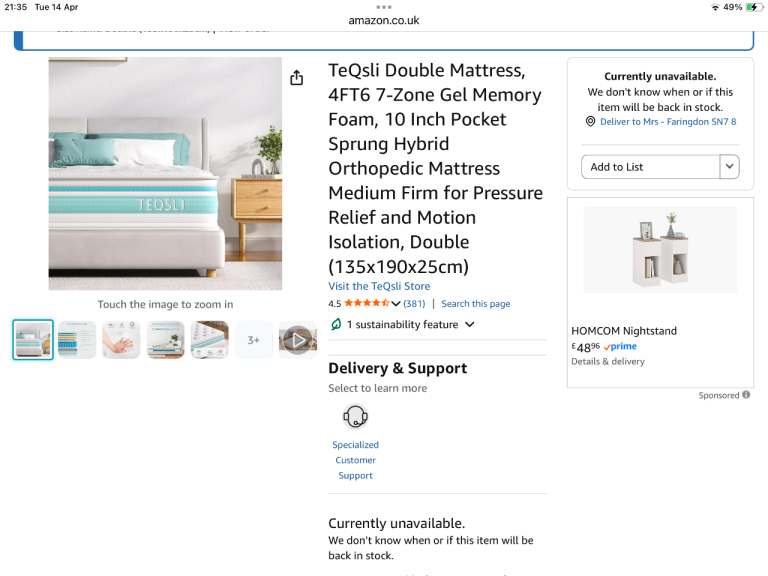Viewport: 768px width, 576px height.
Task: Select the hand-pressing-foam thumbnail
Action: coord(121,340)
